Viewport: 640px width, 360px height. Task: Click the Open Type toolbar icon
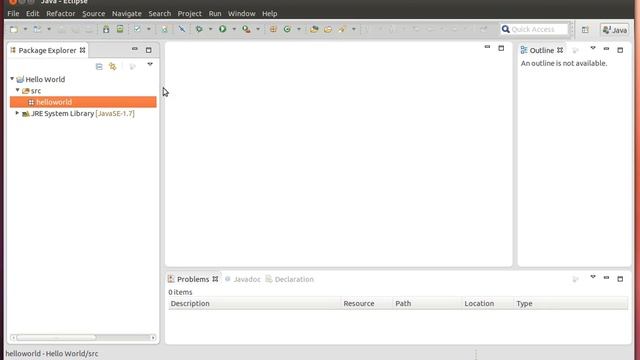coord(314,29)
